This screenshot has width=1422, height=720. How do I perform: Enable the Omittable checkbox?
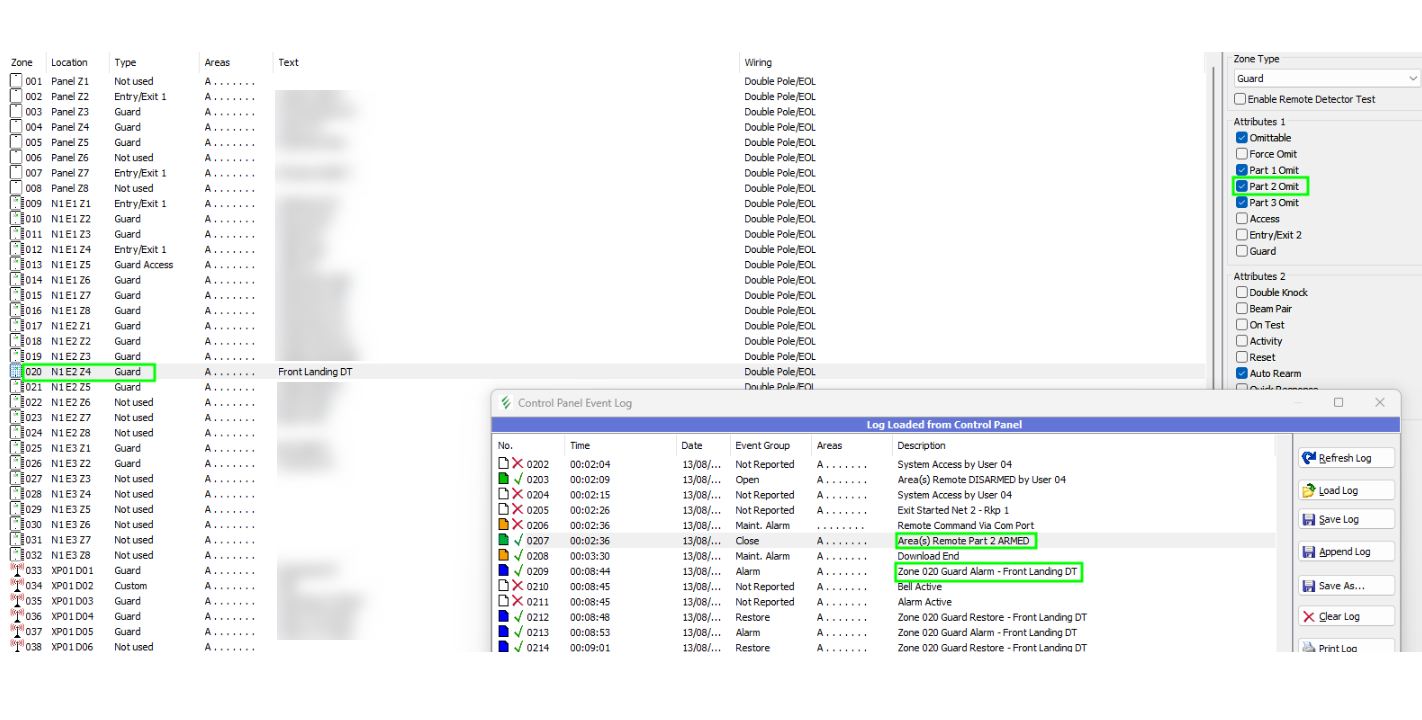(1240, 137)
